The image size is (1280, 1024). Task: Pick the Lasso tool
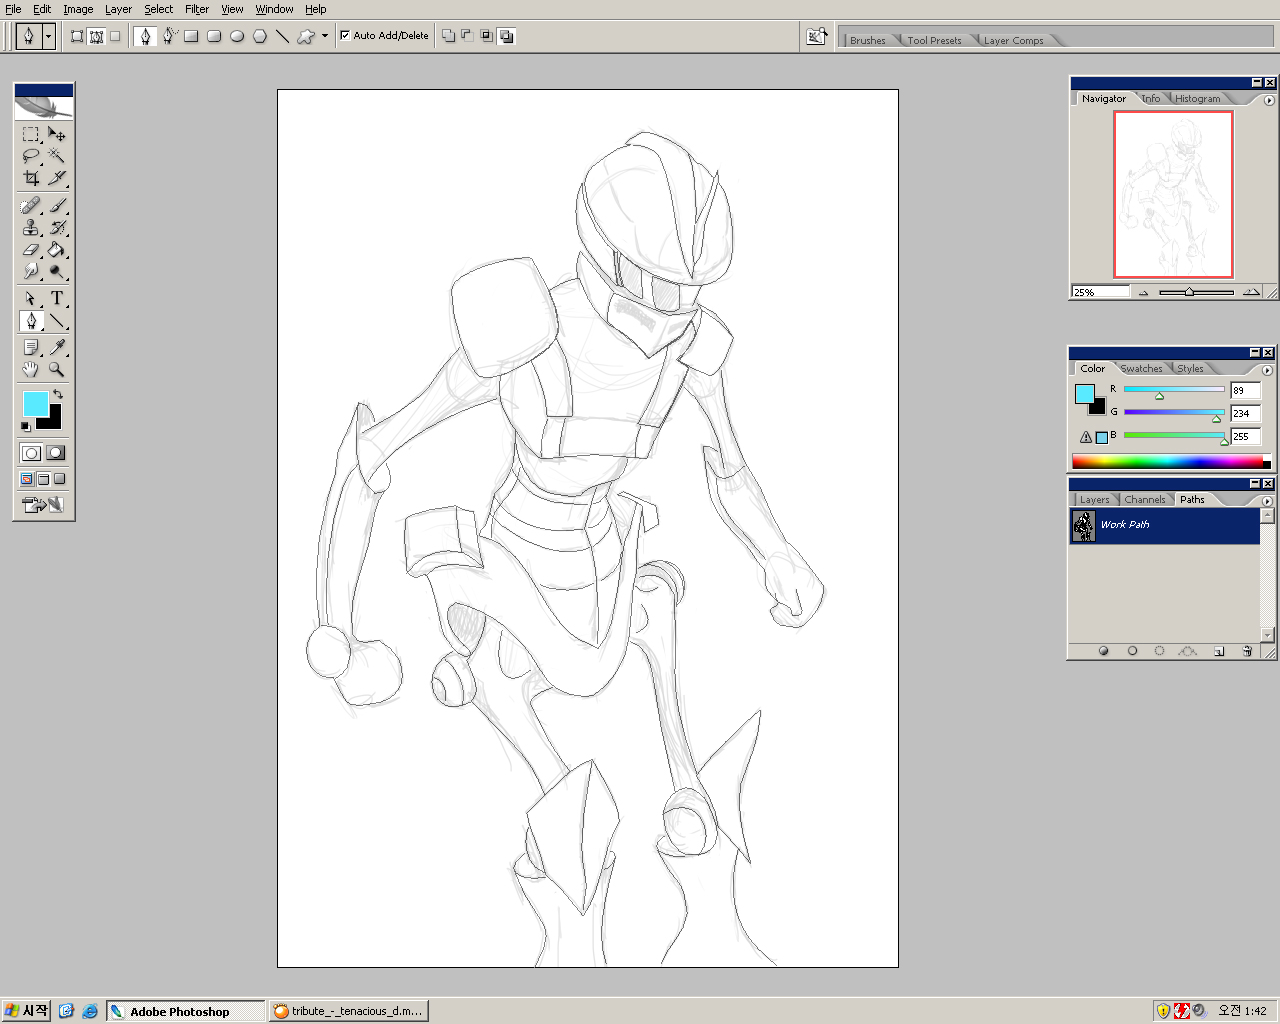[x=31, y=156]
